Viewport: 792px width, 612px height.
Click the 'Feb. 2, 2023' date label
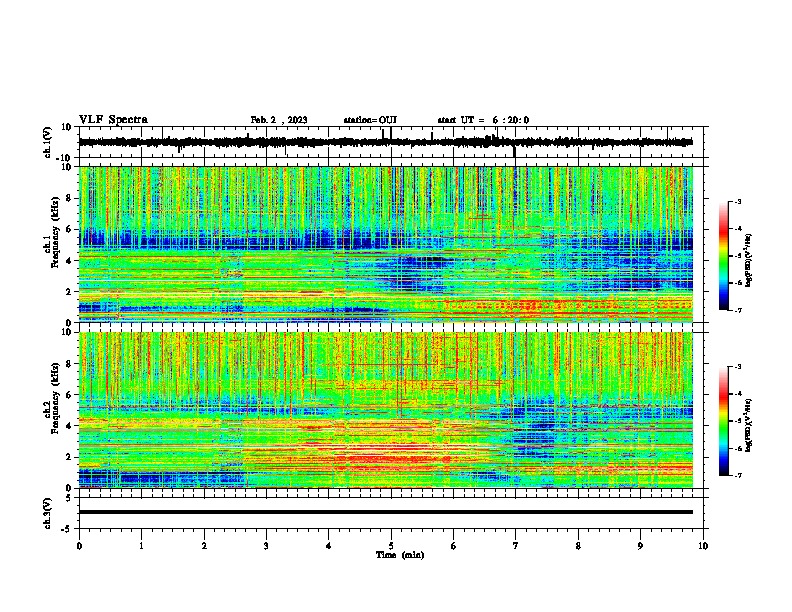(x=279, y=120)
